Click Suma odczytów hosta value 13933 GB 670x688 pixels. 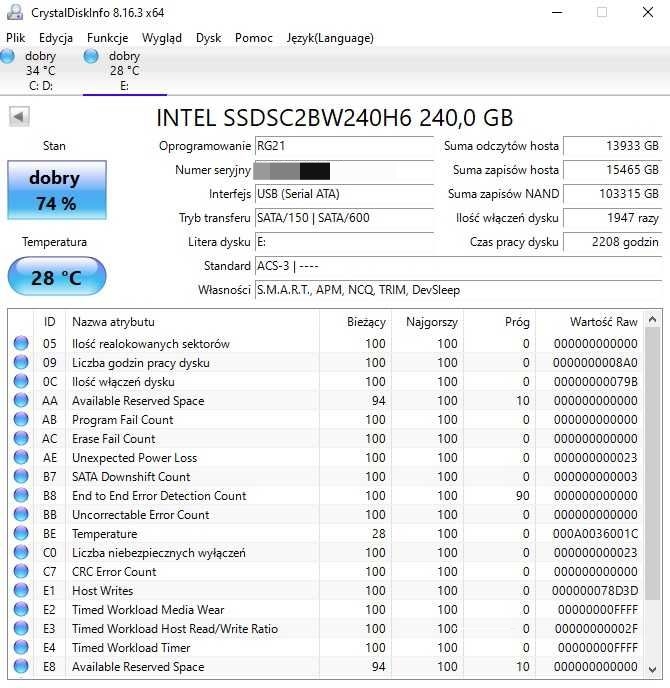click(613, 146)
